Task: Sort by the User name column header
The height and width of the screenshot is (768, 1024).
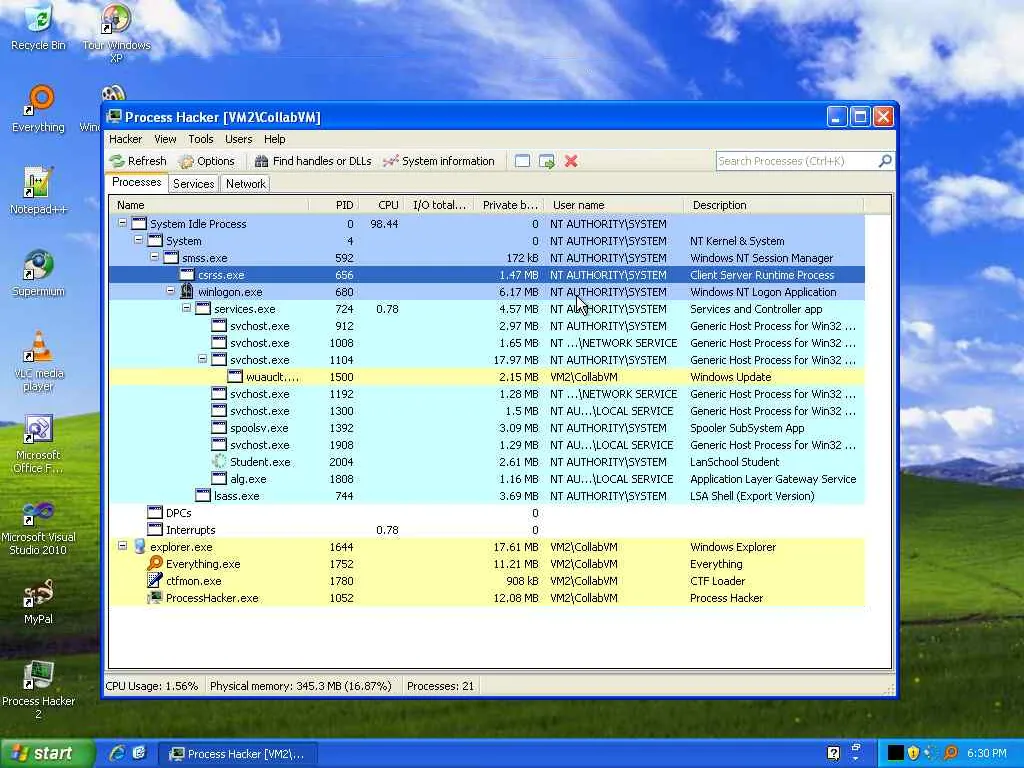Action: click(614, 205)
